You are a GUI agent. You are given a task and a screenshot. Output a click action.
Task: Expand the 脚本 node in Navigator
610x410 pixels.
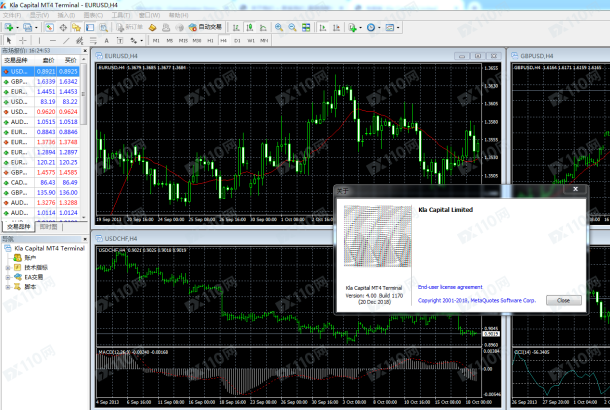7,287
